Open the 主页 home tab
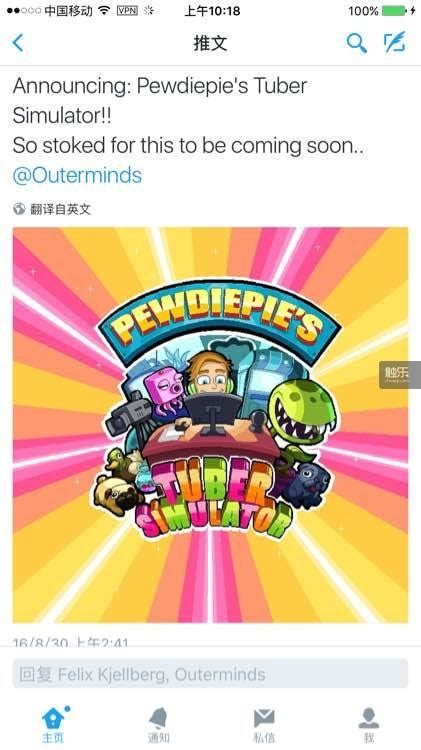This screenshot has height=750, width=421. [53, 724]
